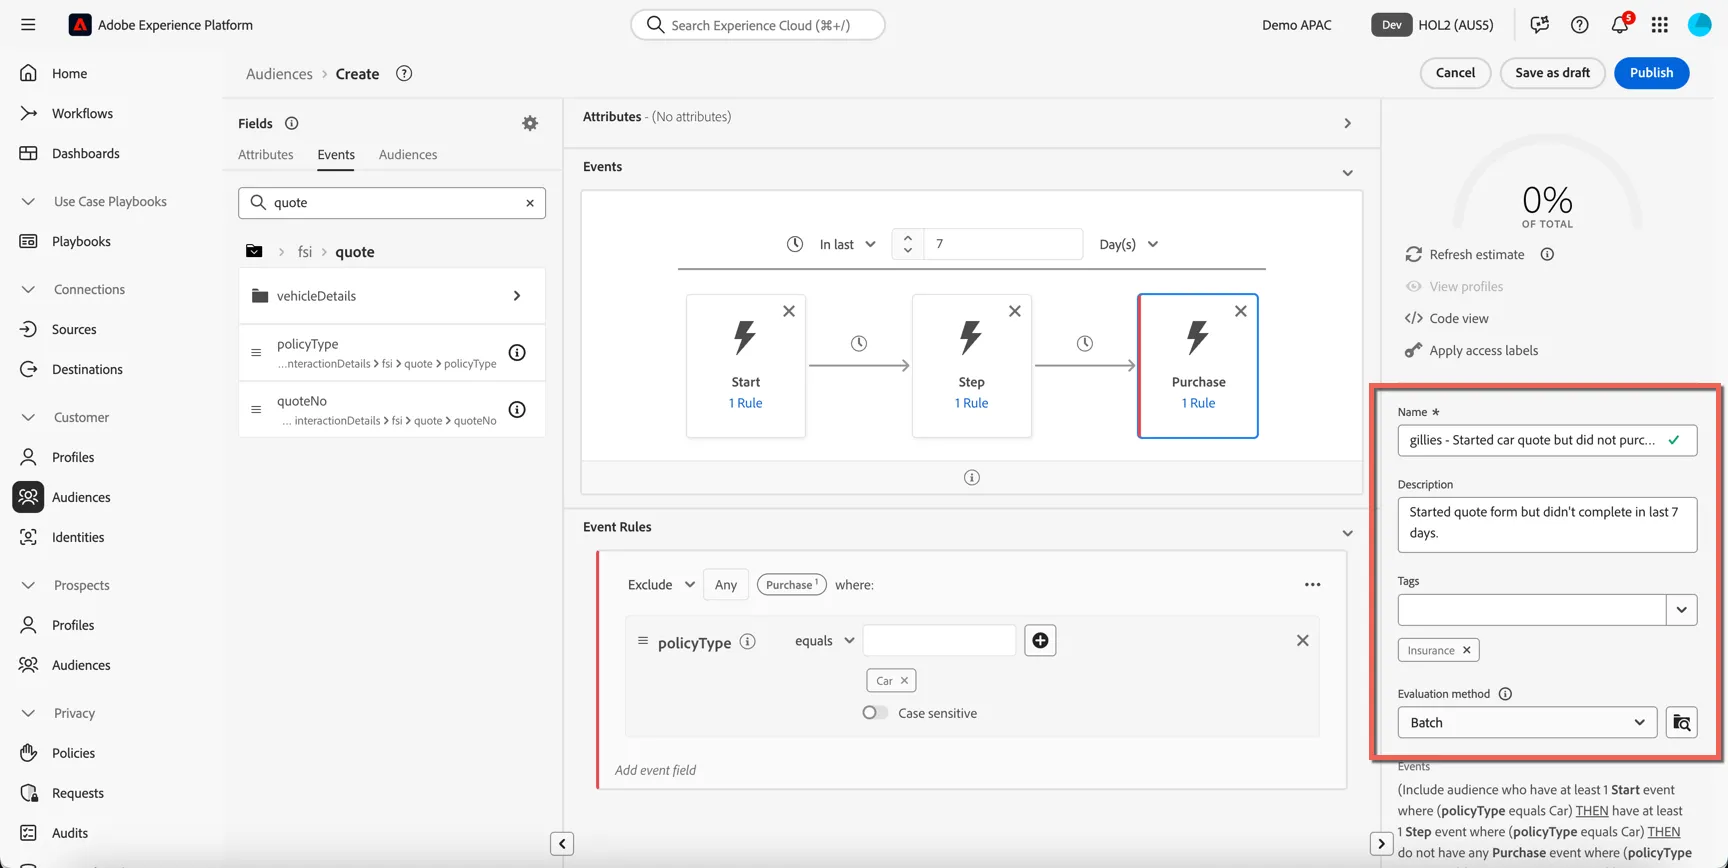This screenshot has height=868, width=1728.
Task: Open the Exclude dropdown
Action: (x=661, y=585)
